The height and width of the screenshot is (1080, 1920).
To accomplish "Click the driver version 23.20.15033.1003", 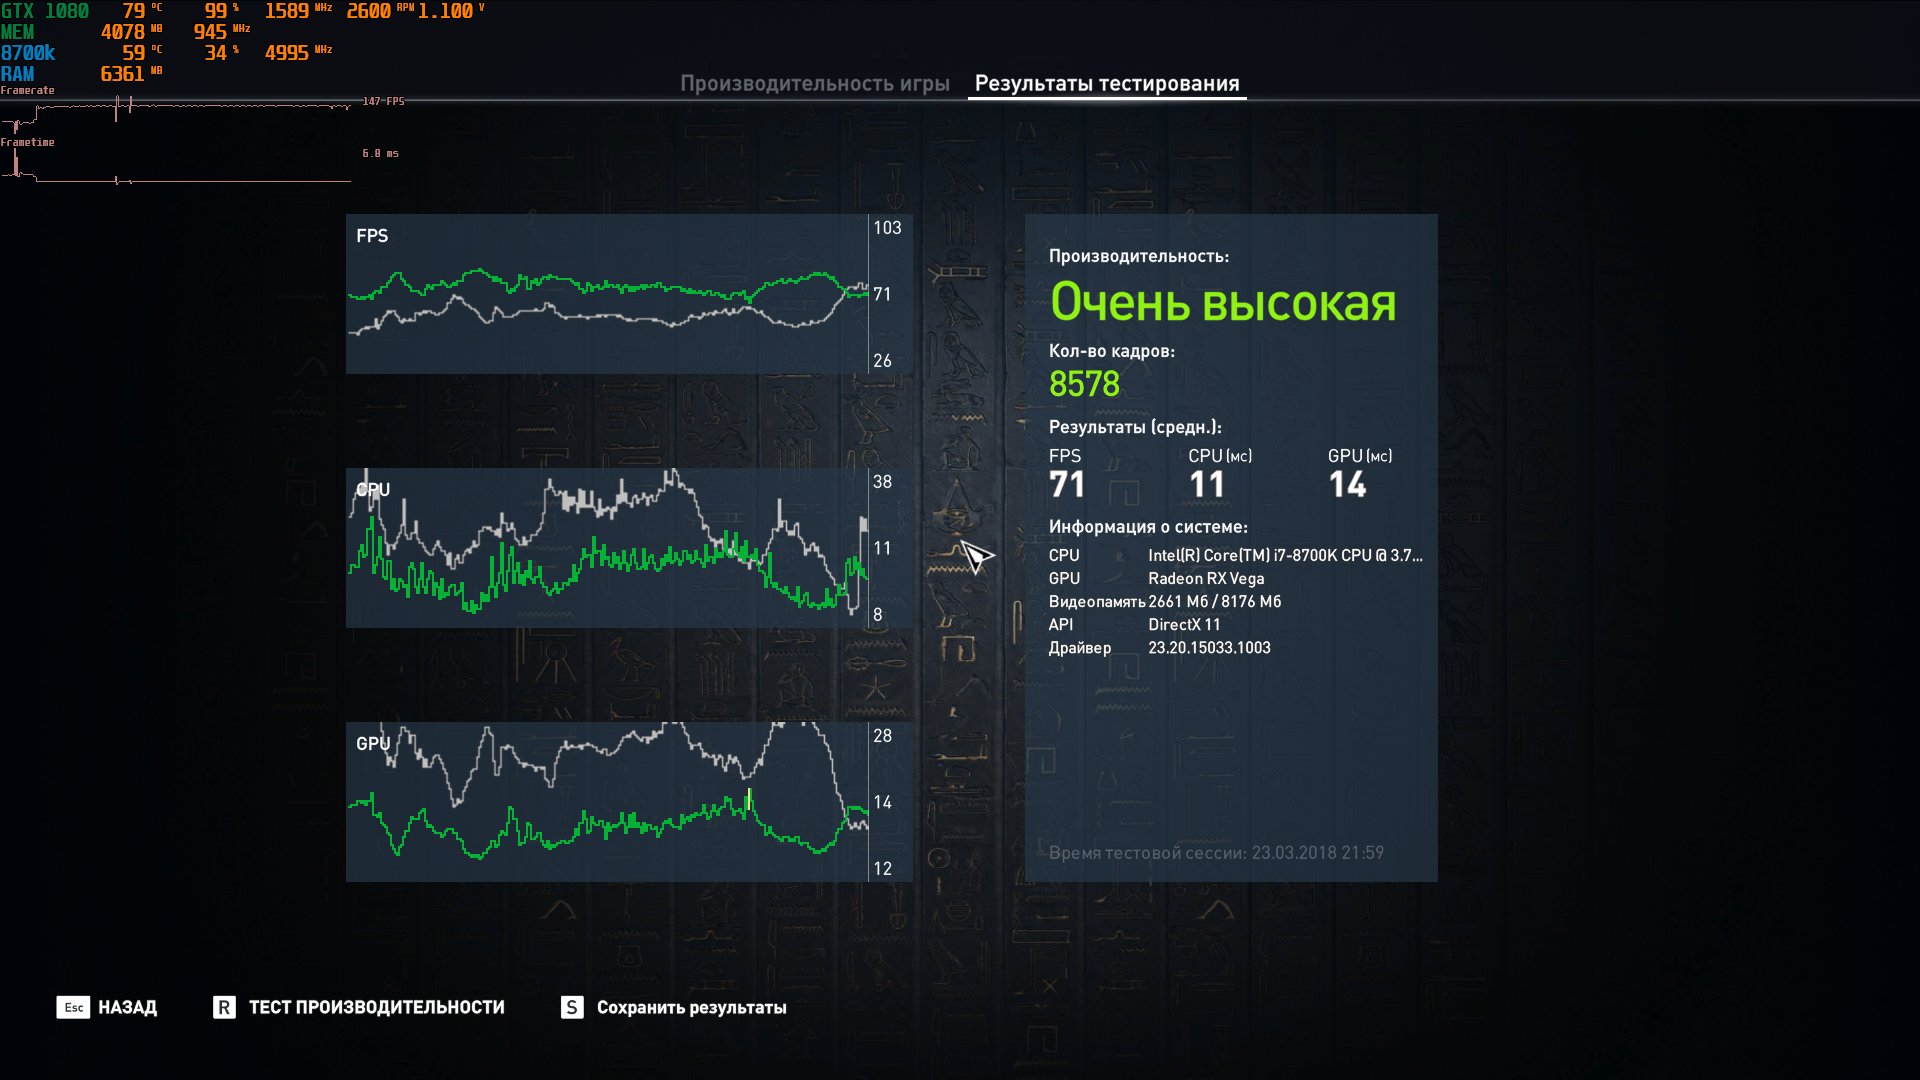I will [x=1209, y=647].
